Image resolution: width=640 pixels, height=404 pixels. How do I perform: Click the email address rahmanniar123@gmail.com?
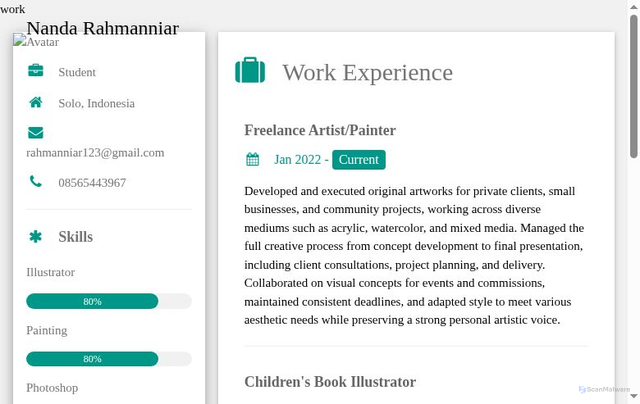(95, 152)
